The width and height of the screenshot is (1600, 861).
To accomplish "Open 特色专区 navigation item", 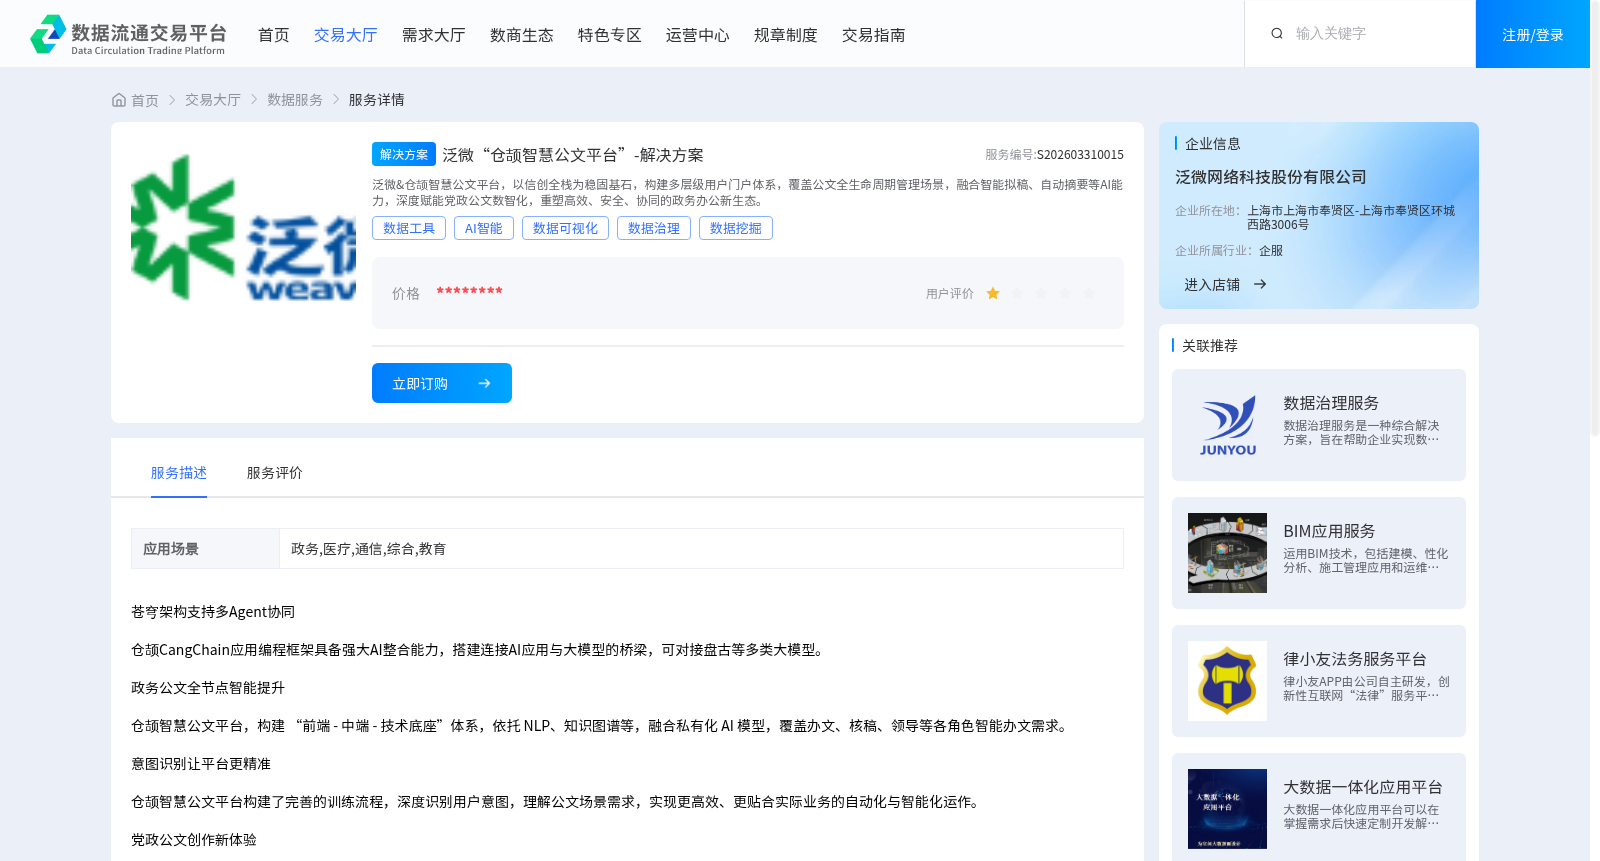I will click(x=610, y=35).
